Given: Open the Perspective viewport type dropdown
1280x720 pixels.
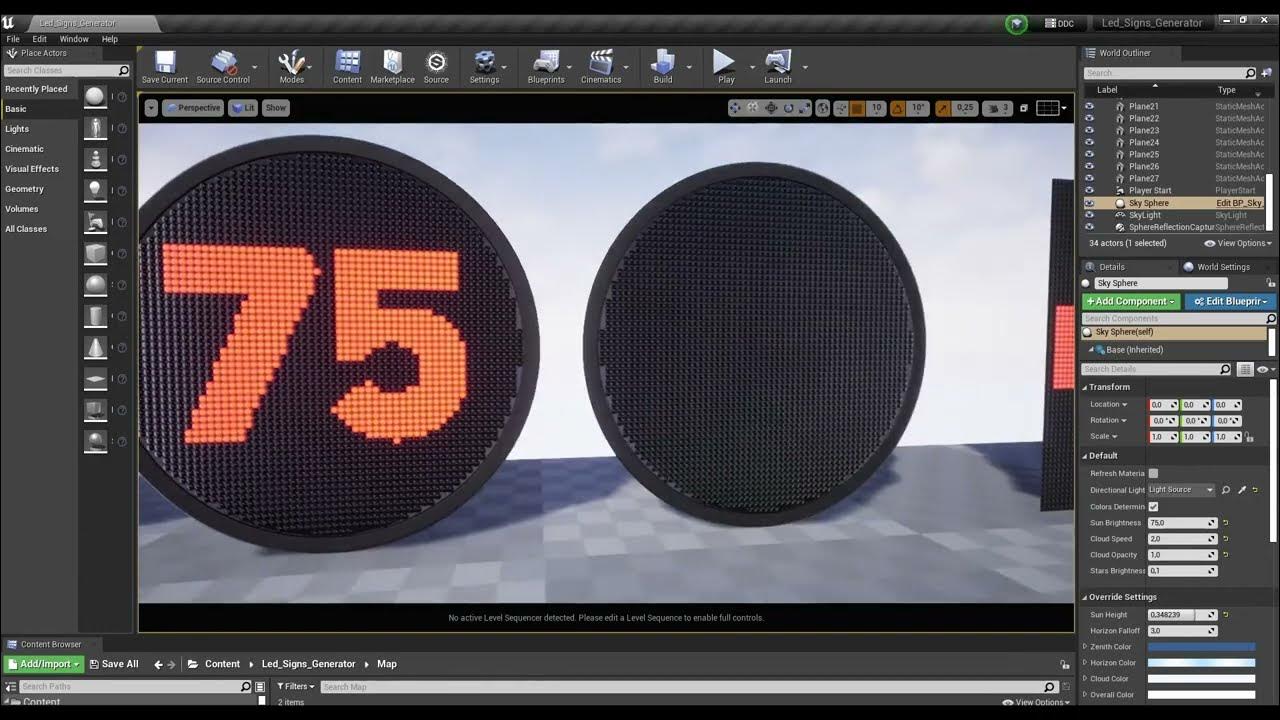Looking at the screenshot, I should 193,108.
